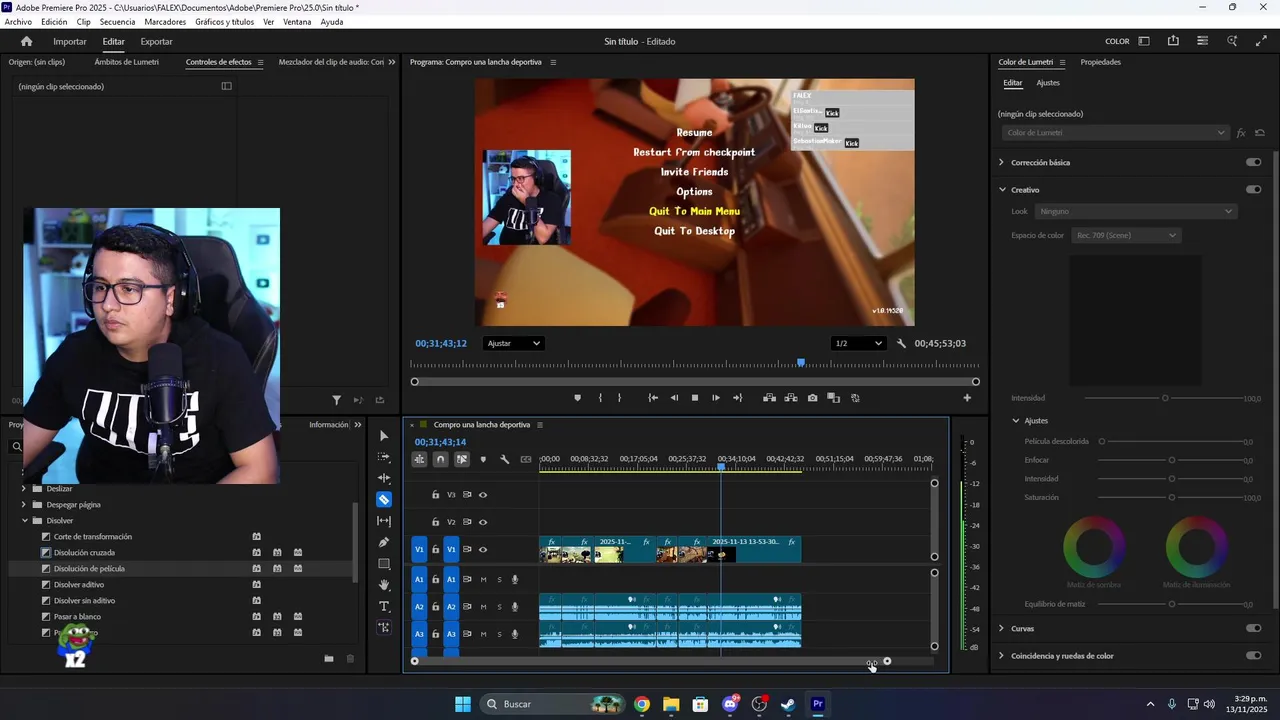
Task: Toggle nest-or-individual-clips insert button
Action: (x=419, y=459)
